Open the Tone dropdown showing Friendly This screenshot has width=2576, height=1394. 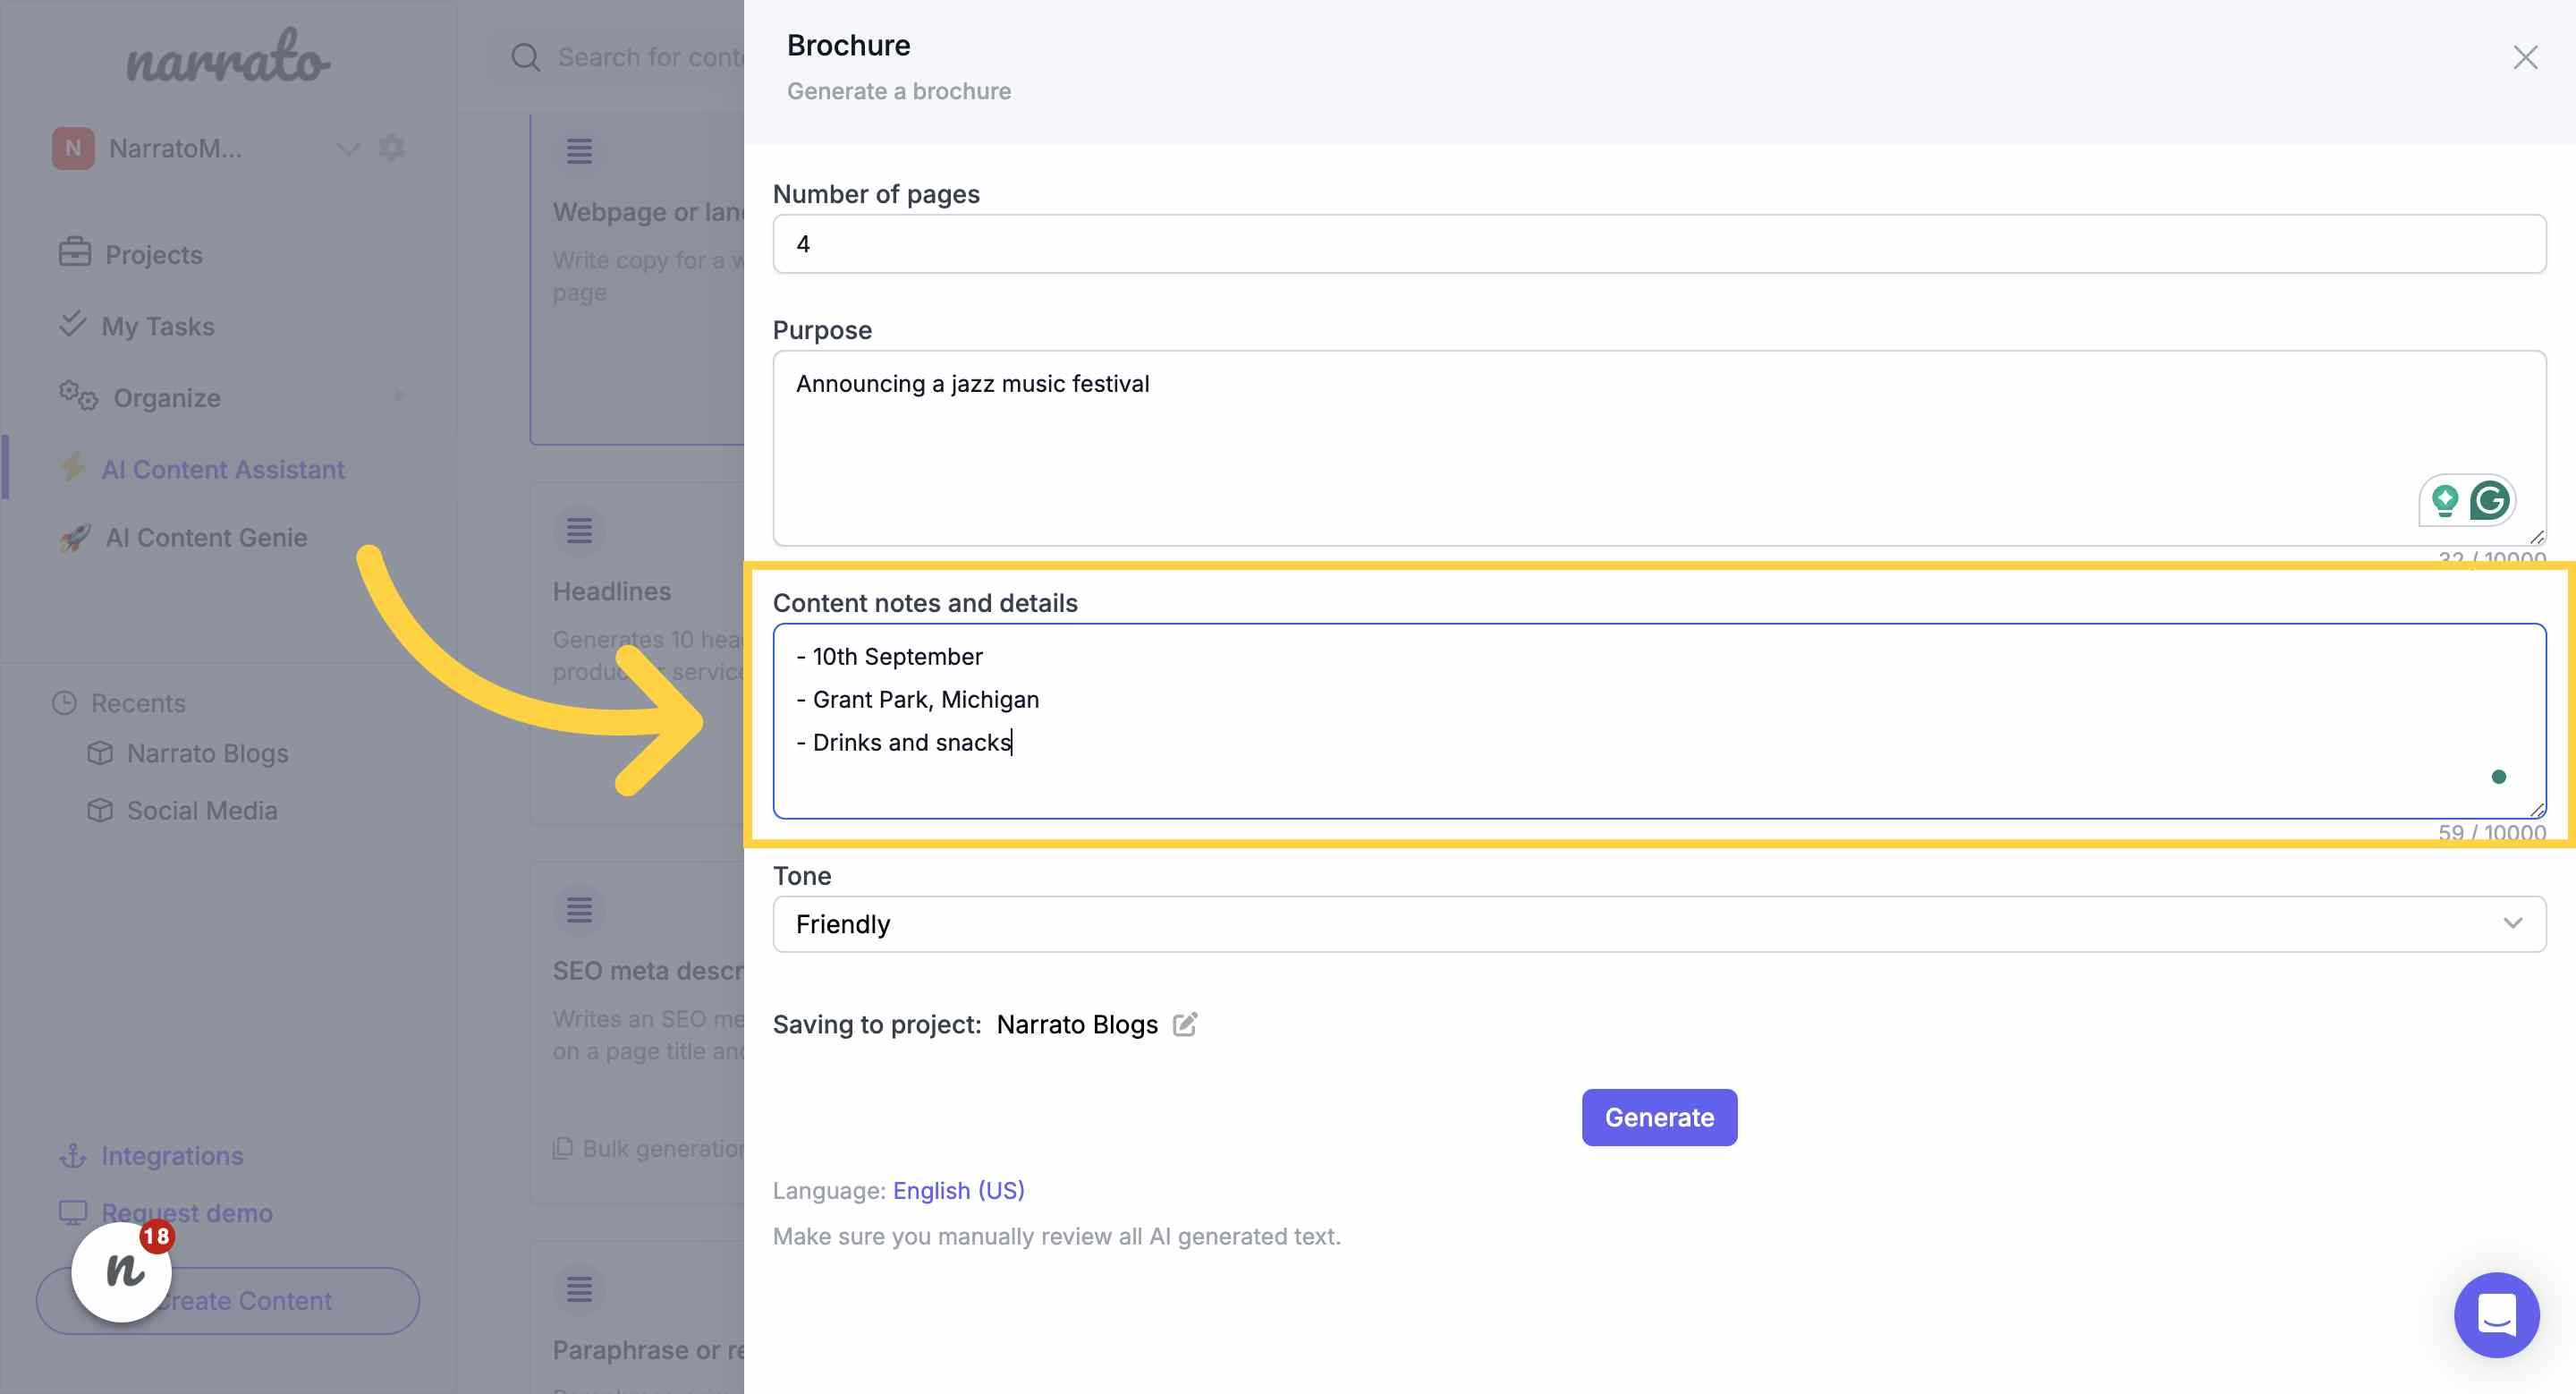[x=1659, y=923]
